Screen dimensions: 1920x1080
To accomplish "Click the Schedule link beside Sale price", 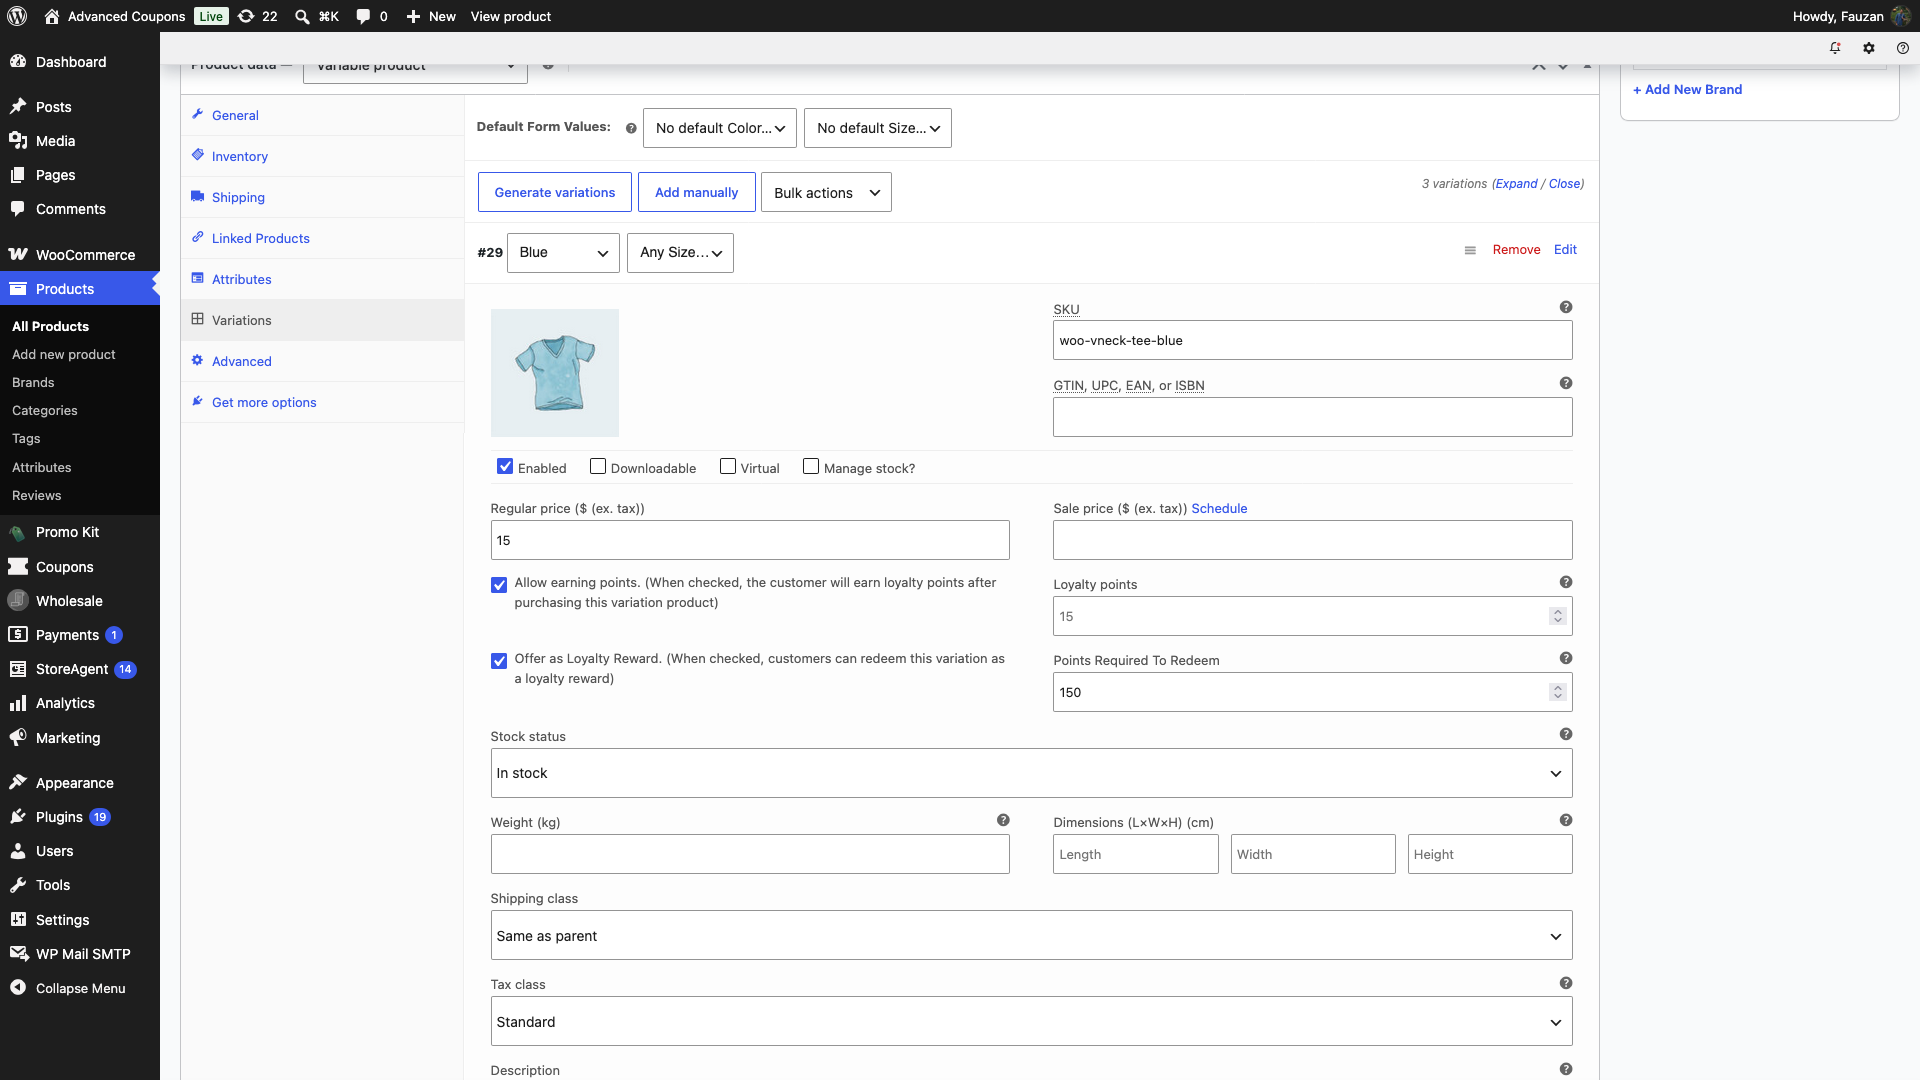I will [x=1219, y=509].
